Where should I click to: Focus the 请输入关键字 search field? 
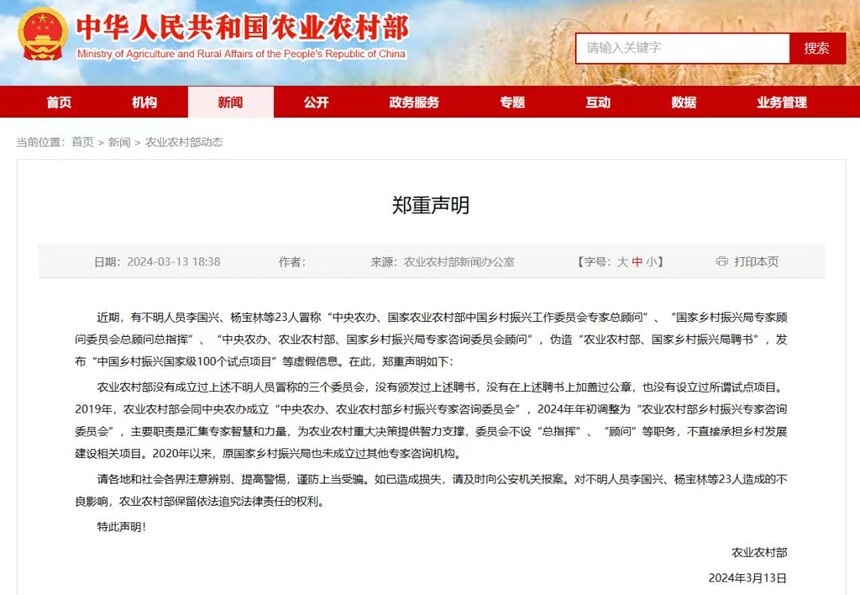pyautogui.click(x=682, y=48)
